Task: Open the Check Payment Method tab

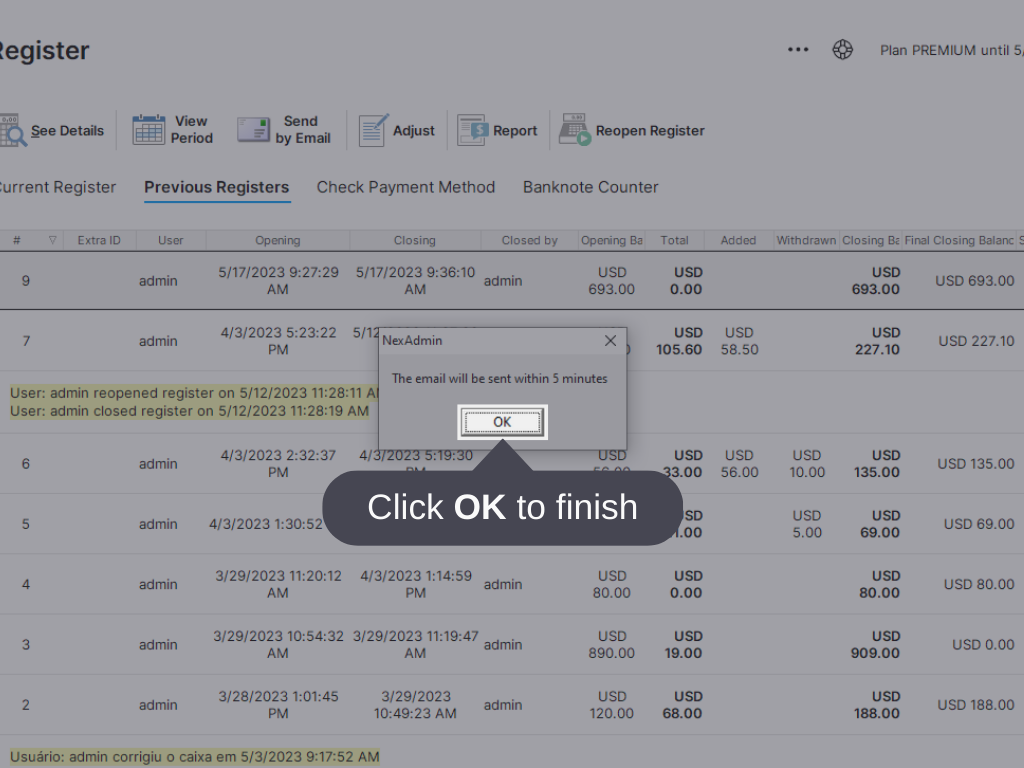Action: [x=406, y=187]
